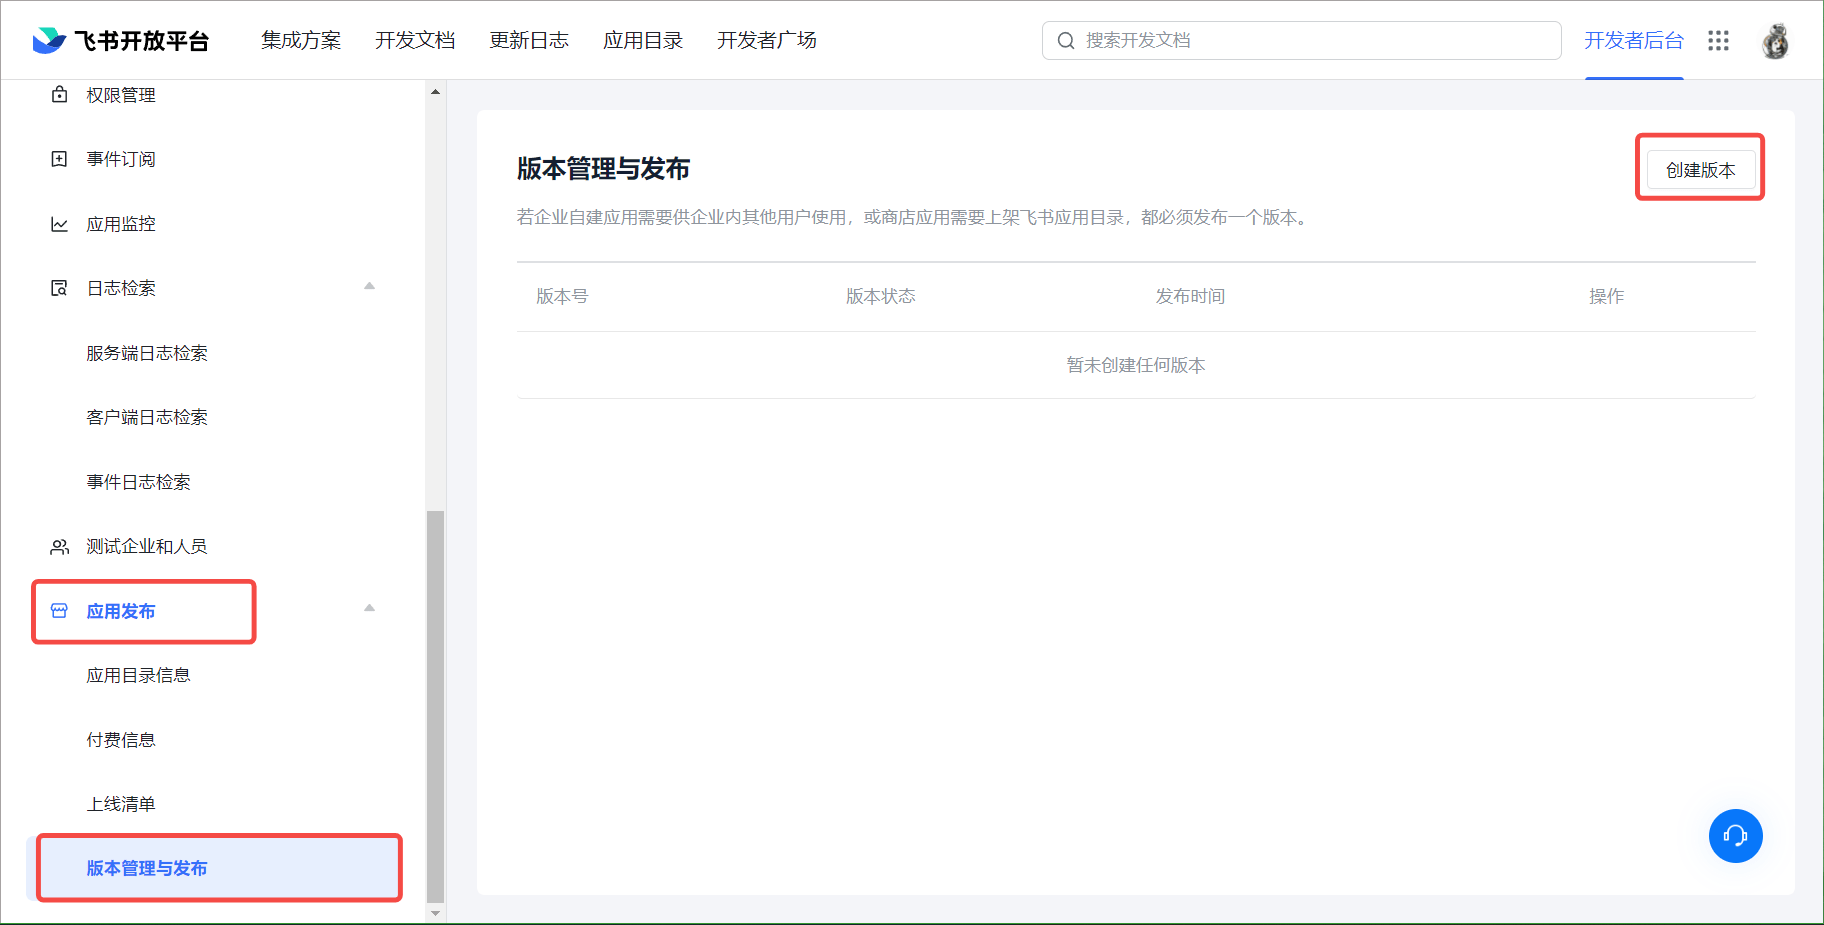Click the 事件订阅 sidebar icon
The width and height of the screenshot is (1824, 925).
pos(60,159)
